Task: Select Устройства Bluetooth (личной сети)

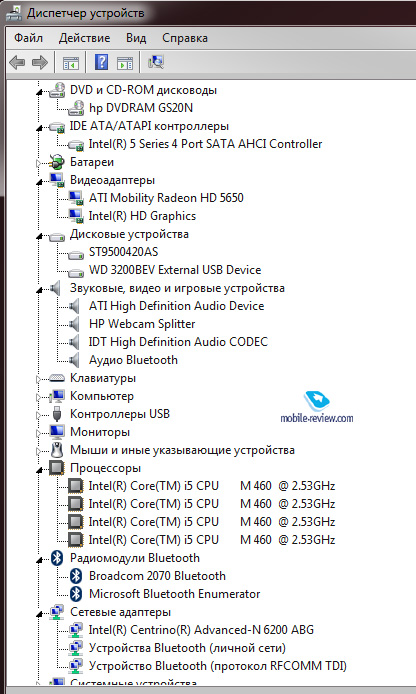Action: (187, 648)
